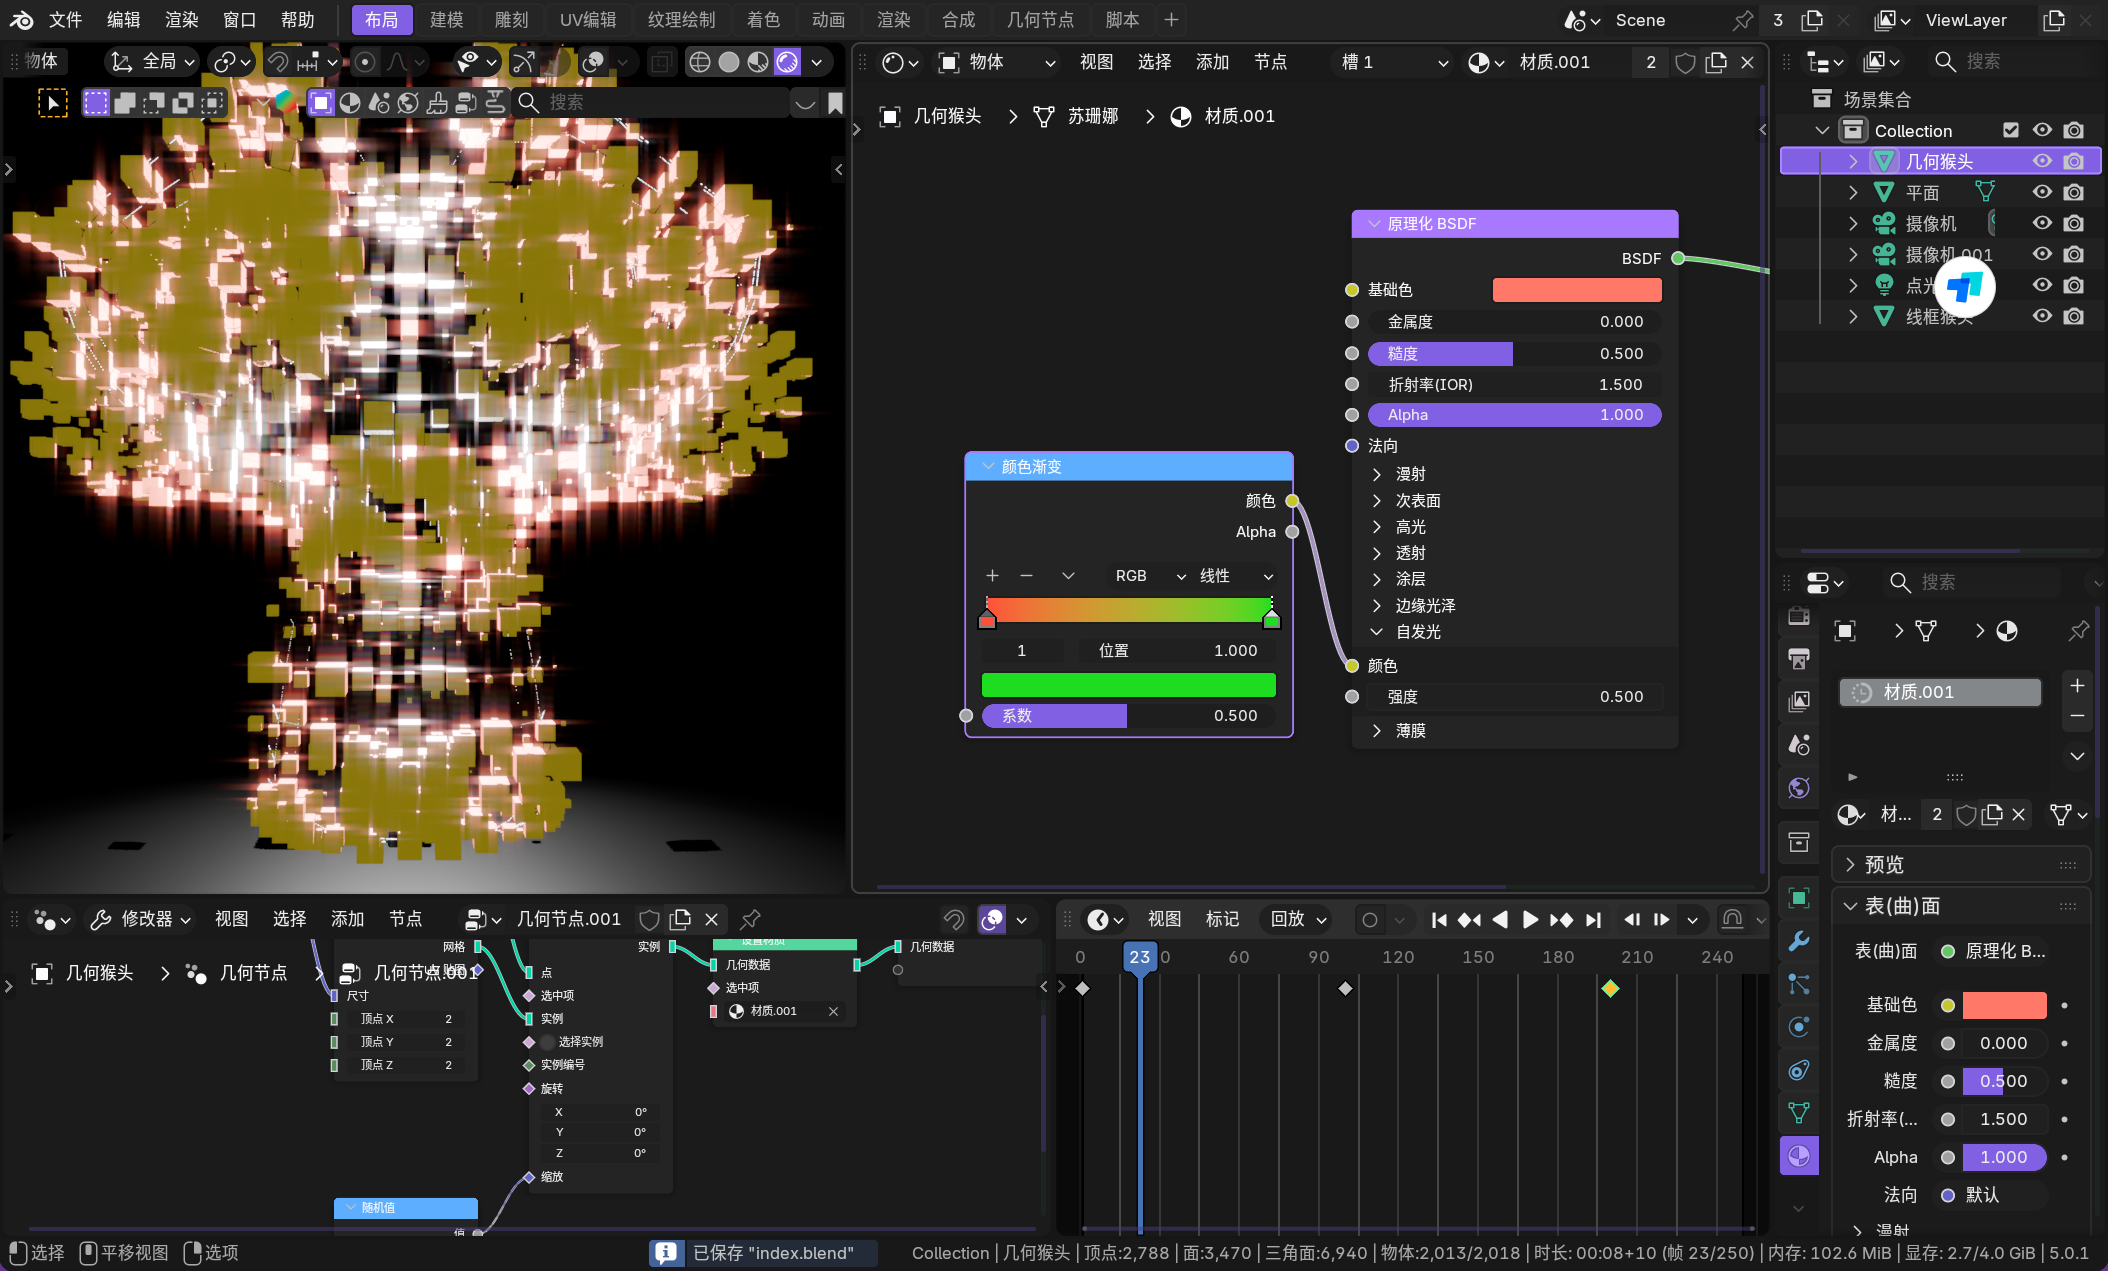Uncheck the Collection exclude checkbox

[x=2011, y=130]
